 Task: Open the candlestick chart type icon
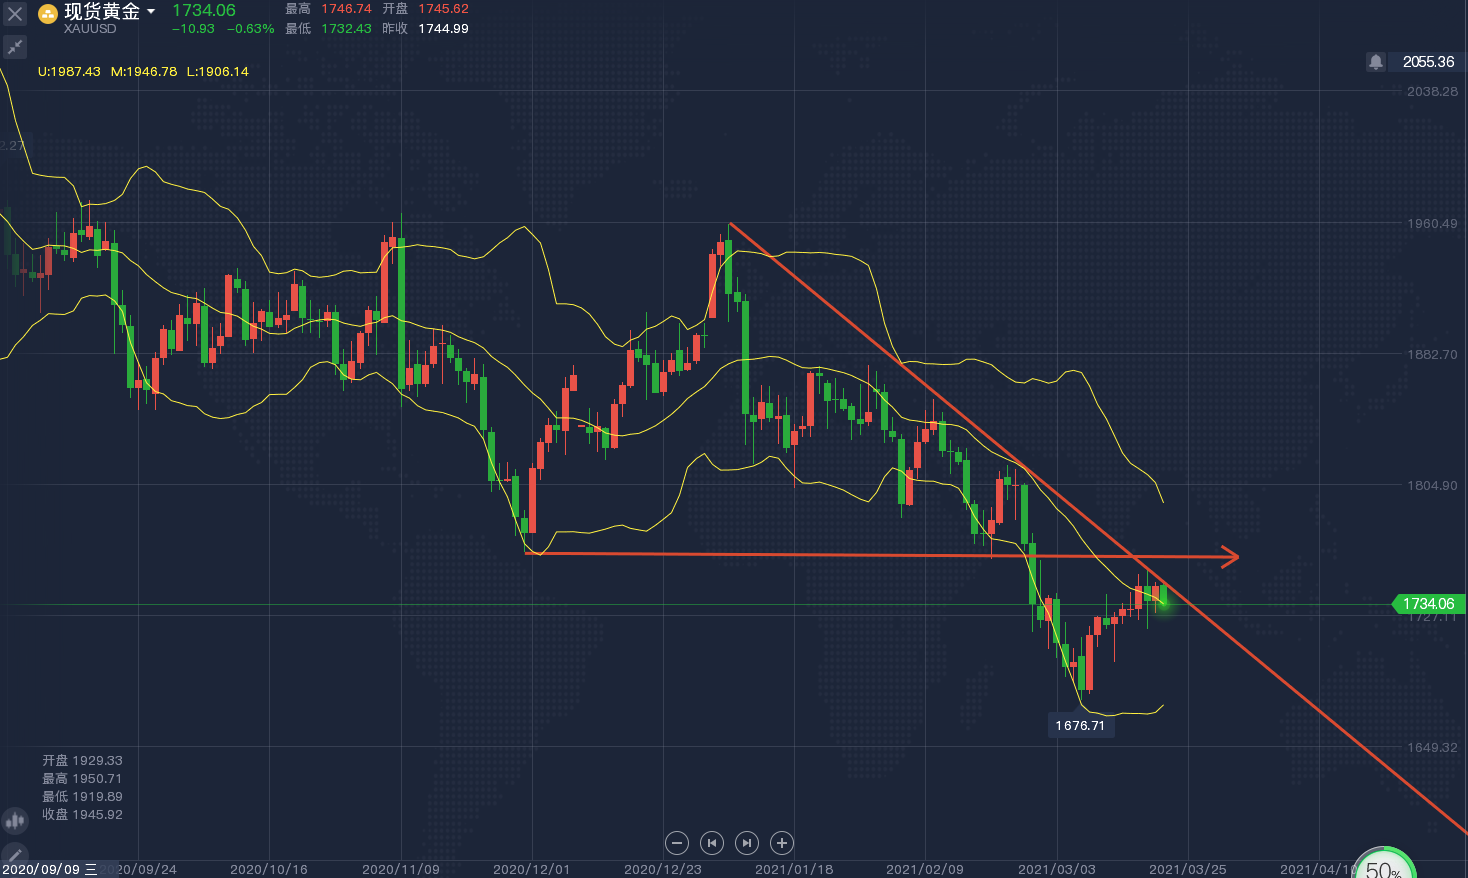[14, 821]
